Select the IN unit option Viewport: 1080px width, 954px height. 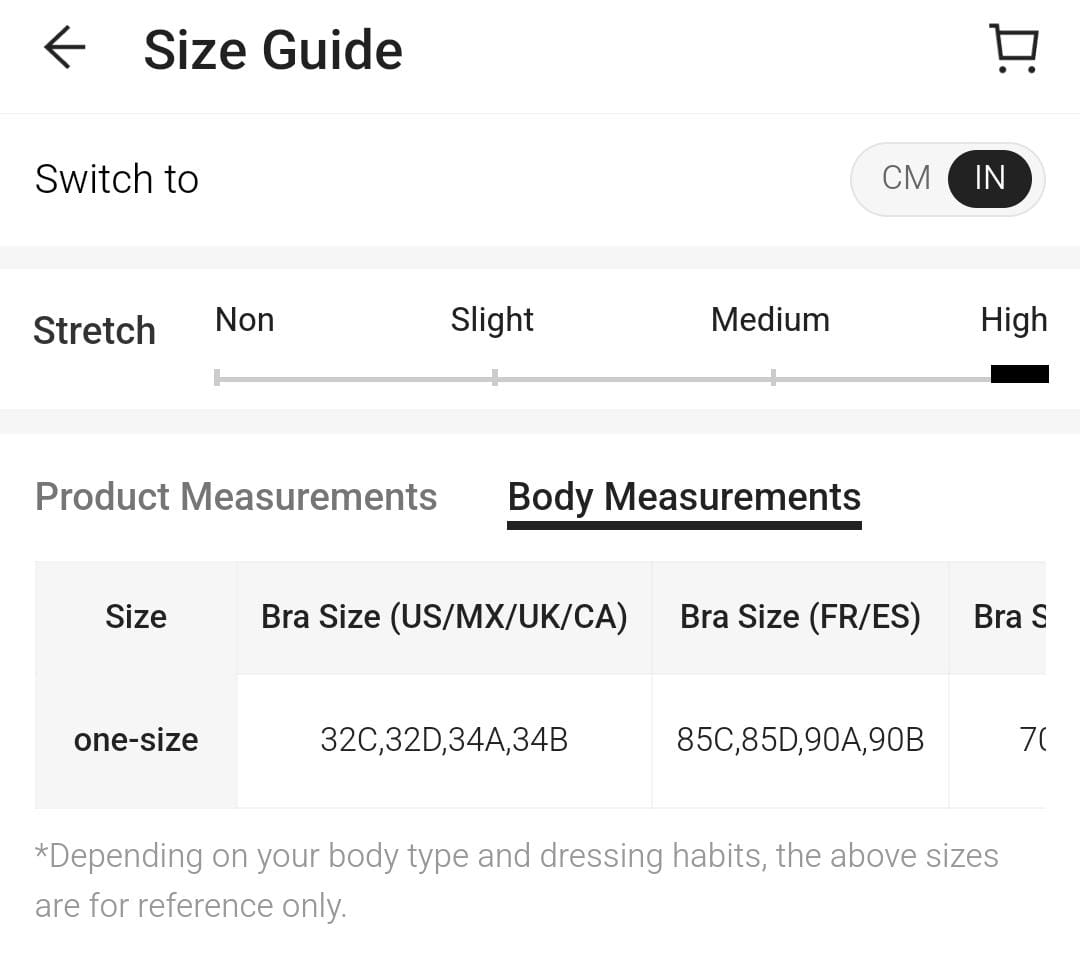point(989,178)
